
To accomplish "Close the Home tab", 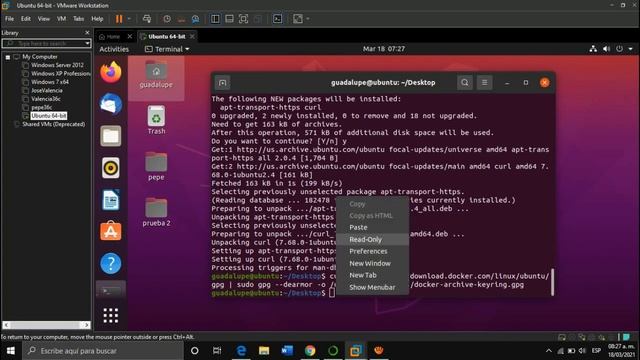I will pyautogui.click(x=130, y=36).
